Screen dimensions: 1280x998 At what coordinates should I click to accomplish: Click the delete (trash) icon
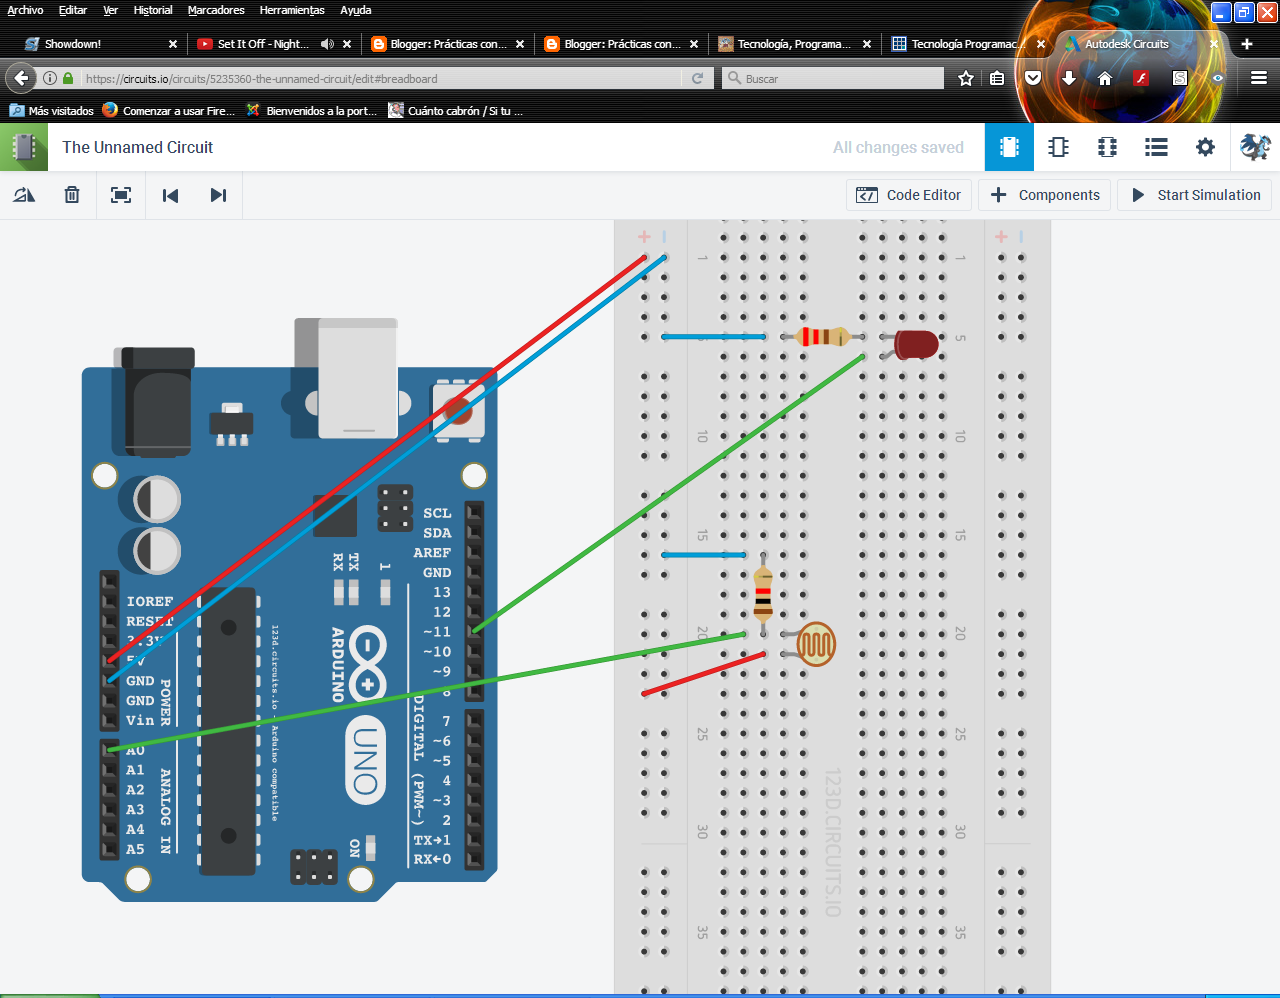(x=71, y=195)
